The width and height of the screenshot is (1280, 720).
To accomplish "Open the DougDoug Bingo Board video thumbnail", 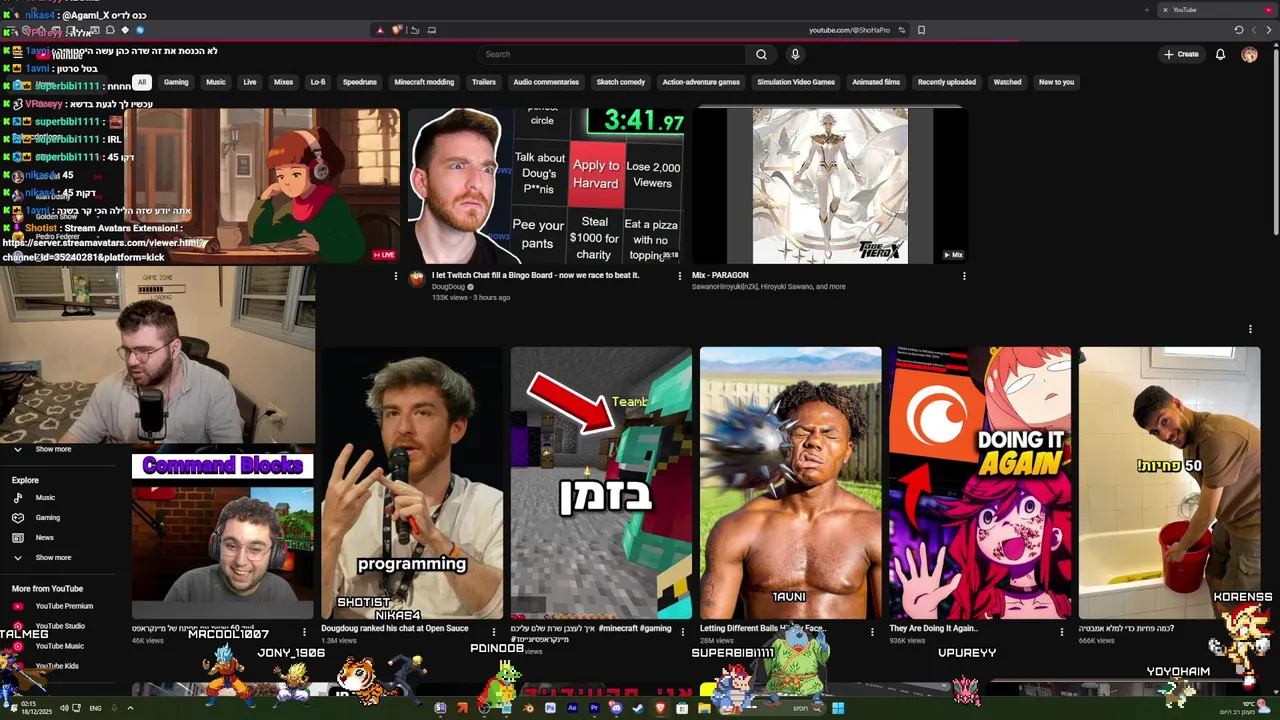I will coord(546,186).
